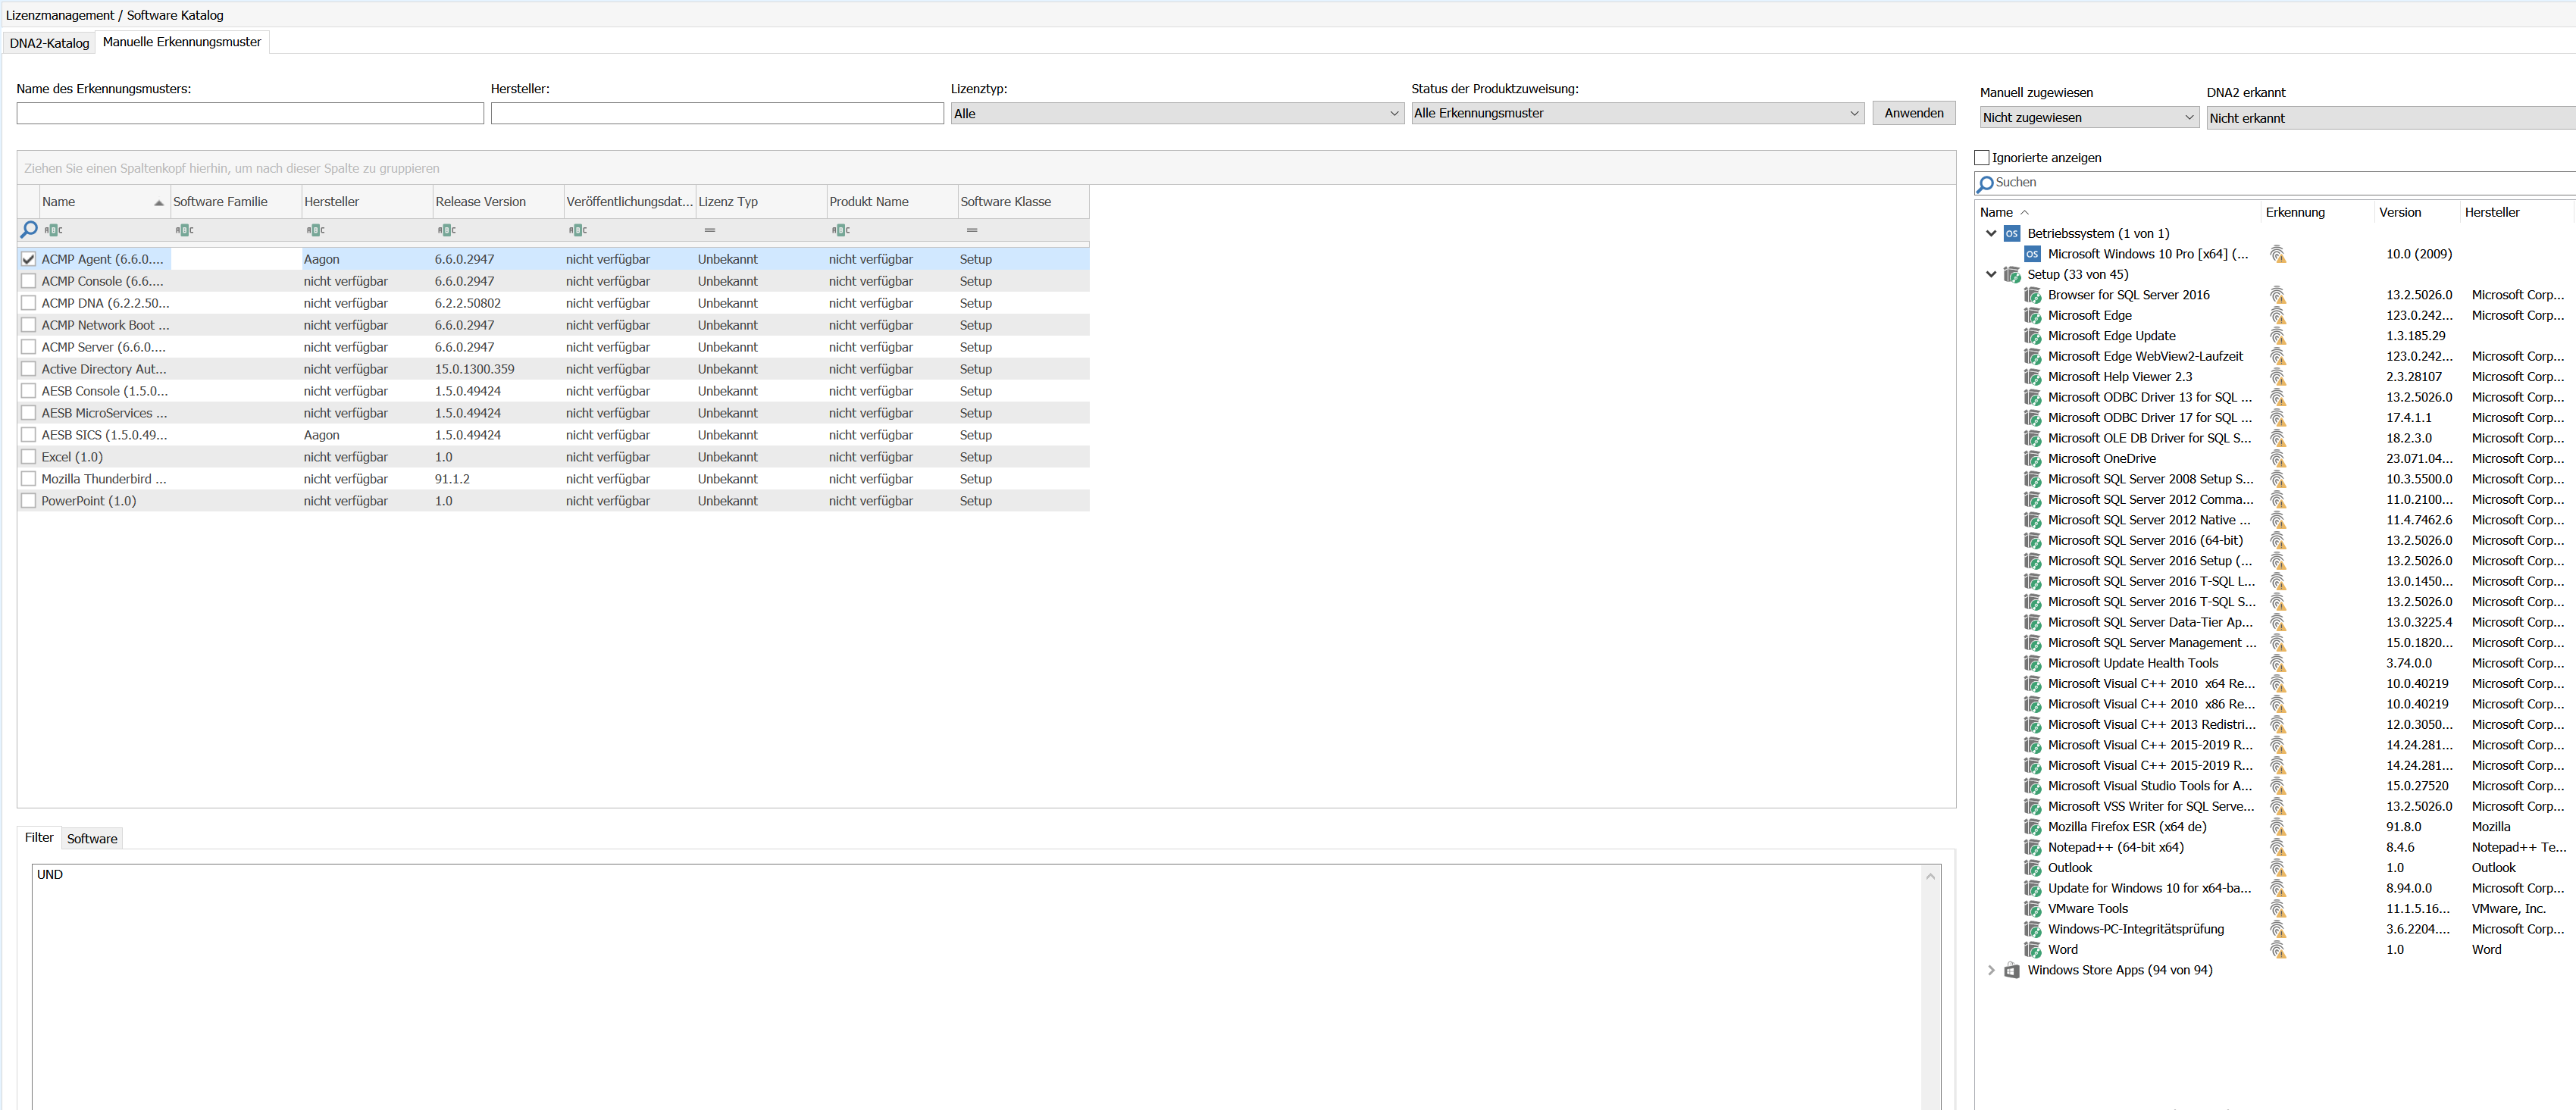
Task: Click the magnifier icon in grid filter row
Action: pos(29,230)
